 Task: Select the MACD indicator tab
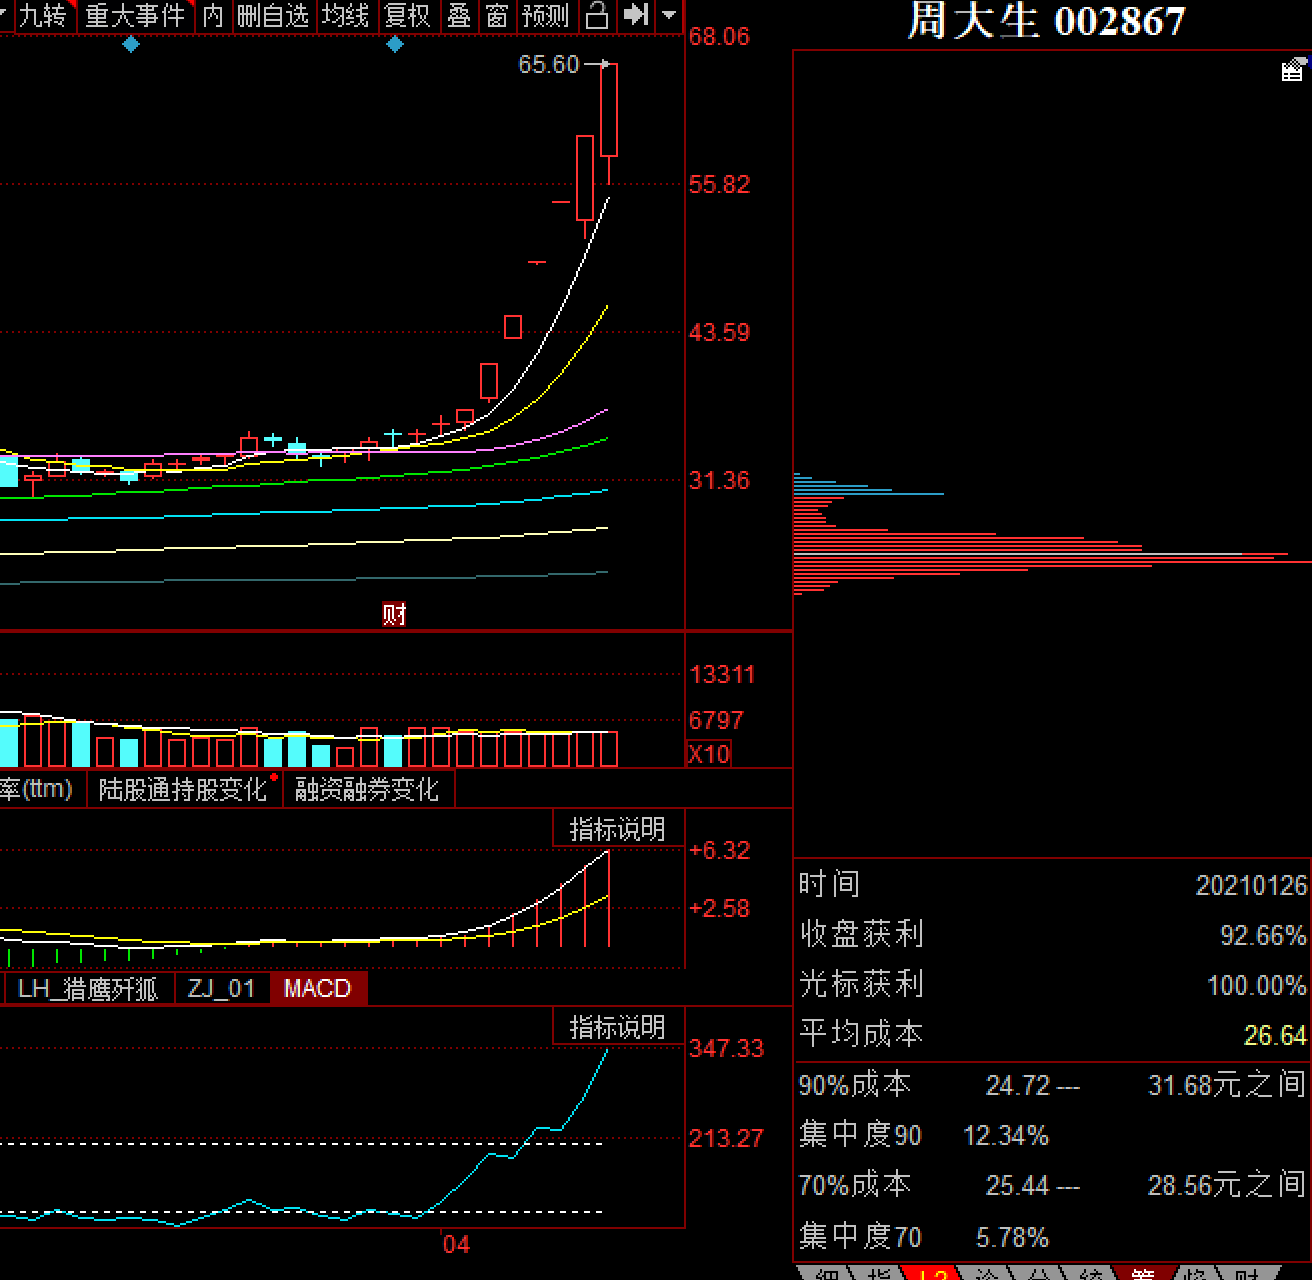(x=318, y=989)
